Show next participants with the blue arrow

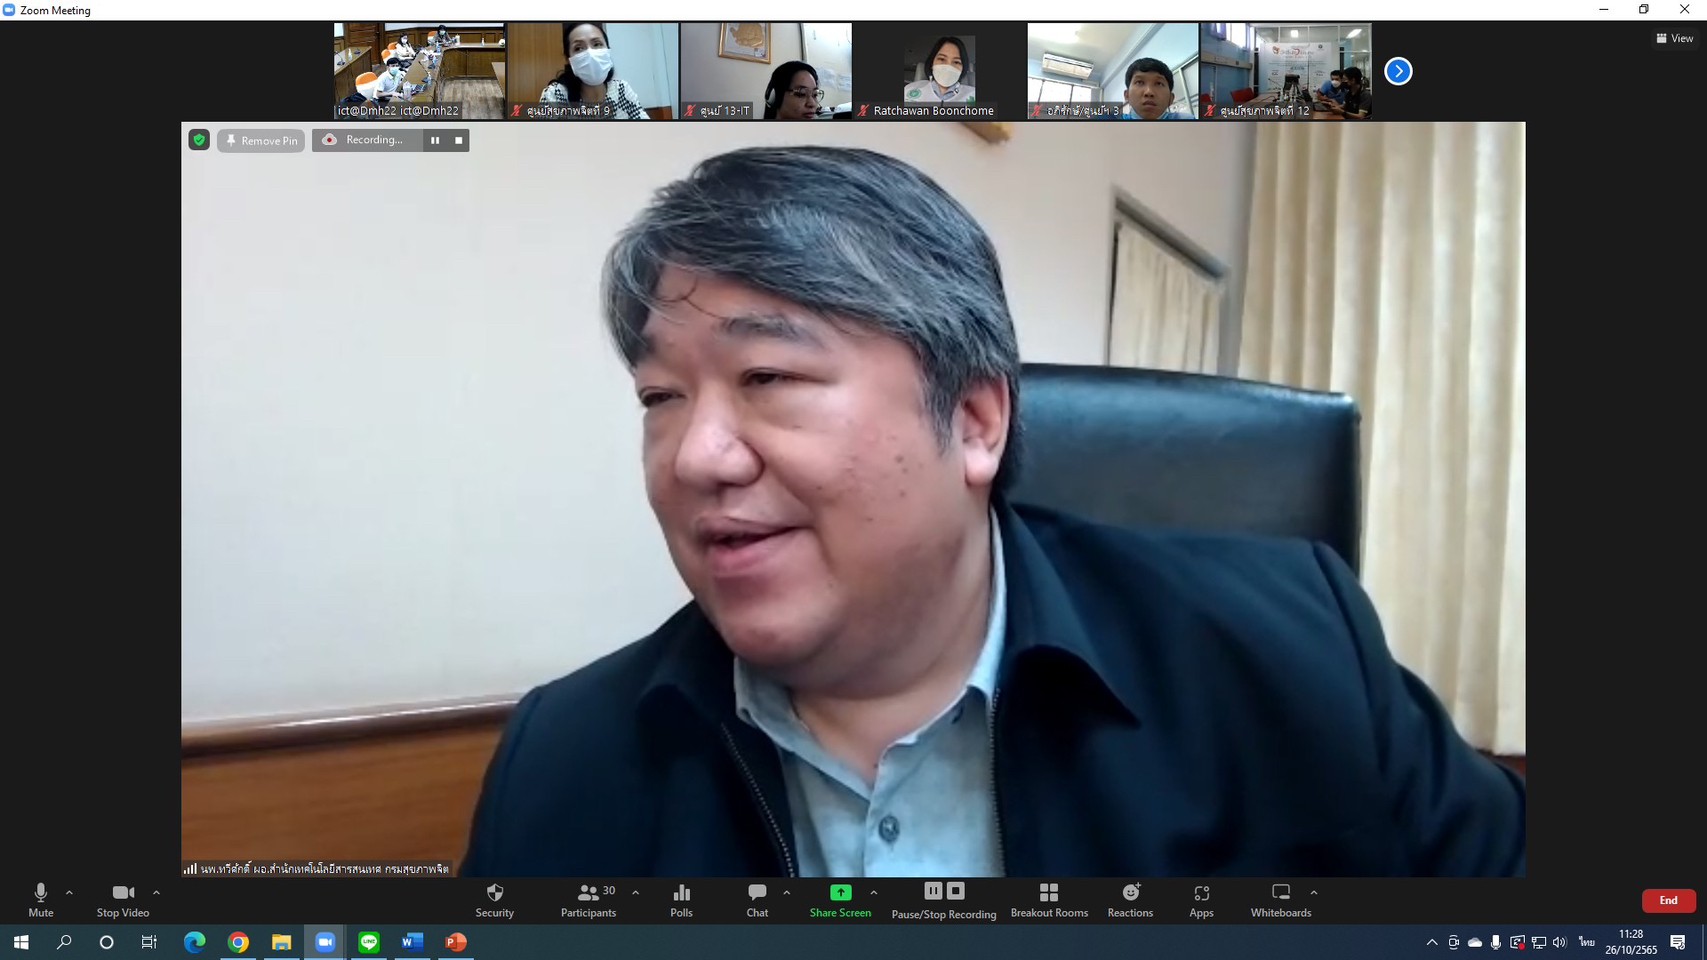point(1398,71)
